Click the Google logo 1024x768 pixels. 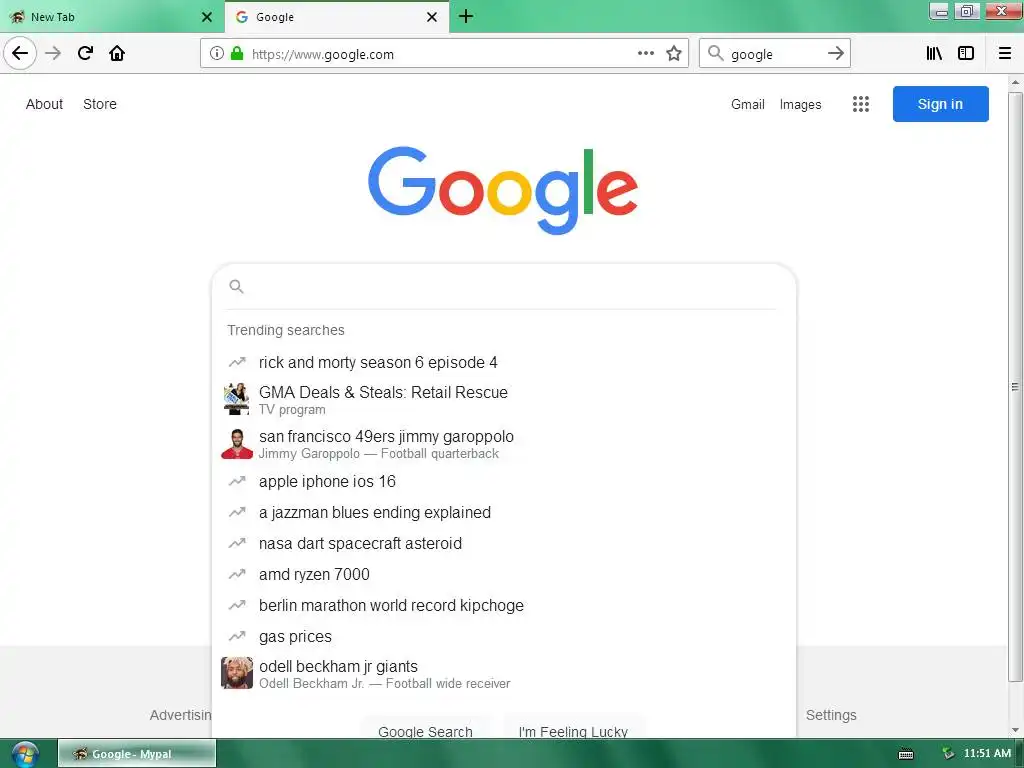point(503,190)
